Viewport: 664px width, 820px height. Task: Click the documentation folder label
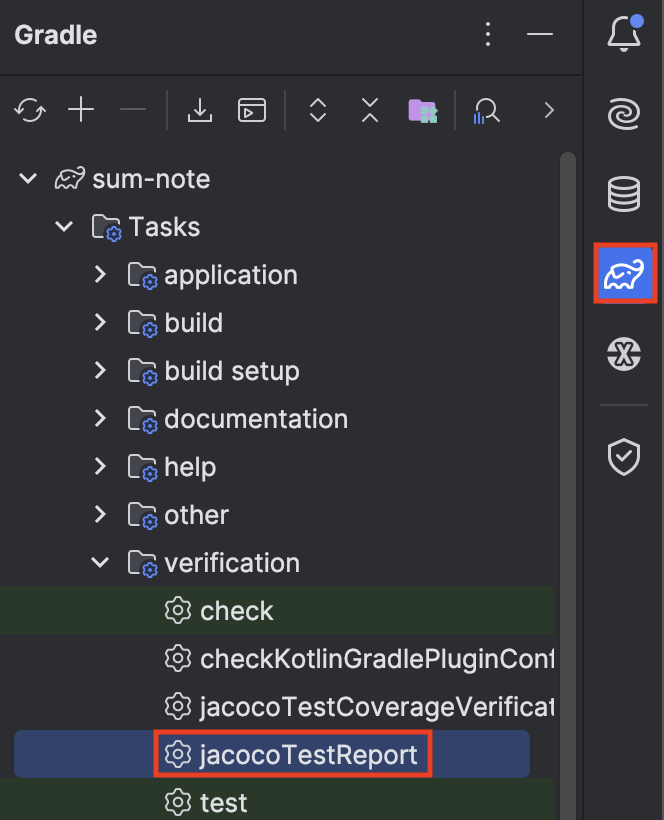pos(256,419)
